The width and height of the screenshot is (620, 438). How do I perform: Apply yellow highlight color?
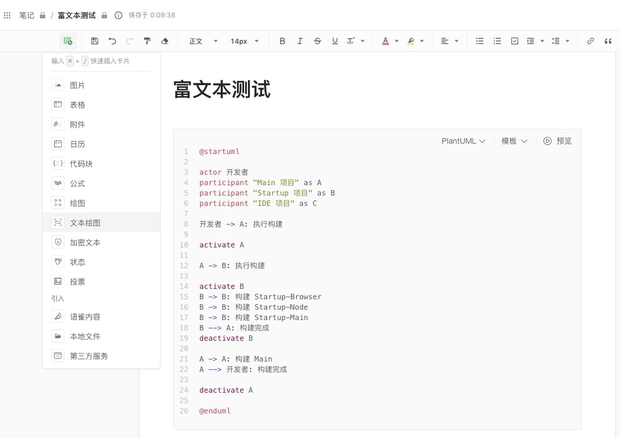(x=411, y=41)
